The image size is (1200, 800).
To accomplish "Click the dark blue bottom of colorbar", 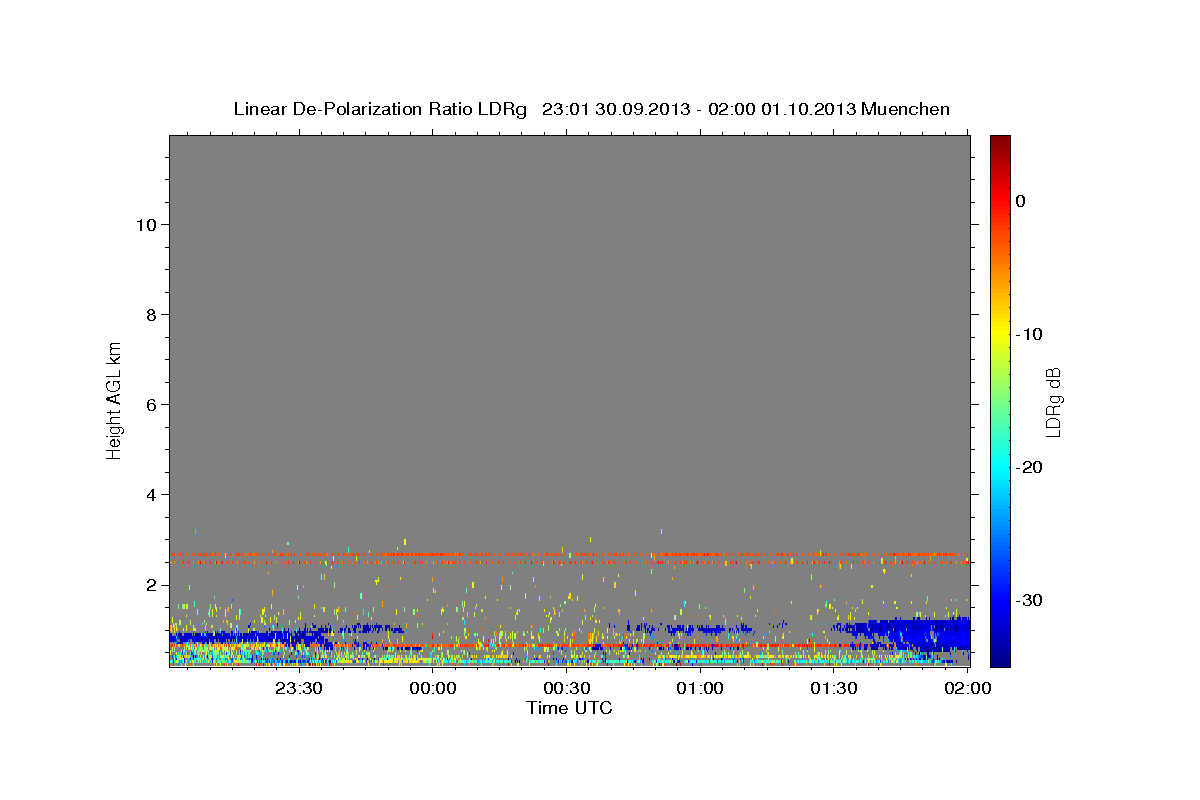I will (1000, 655).
